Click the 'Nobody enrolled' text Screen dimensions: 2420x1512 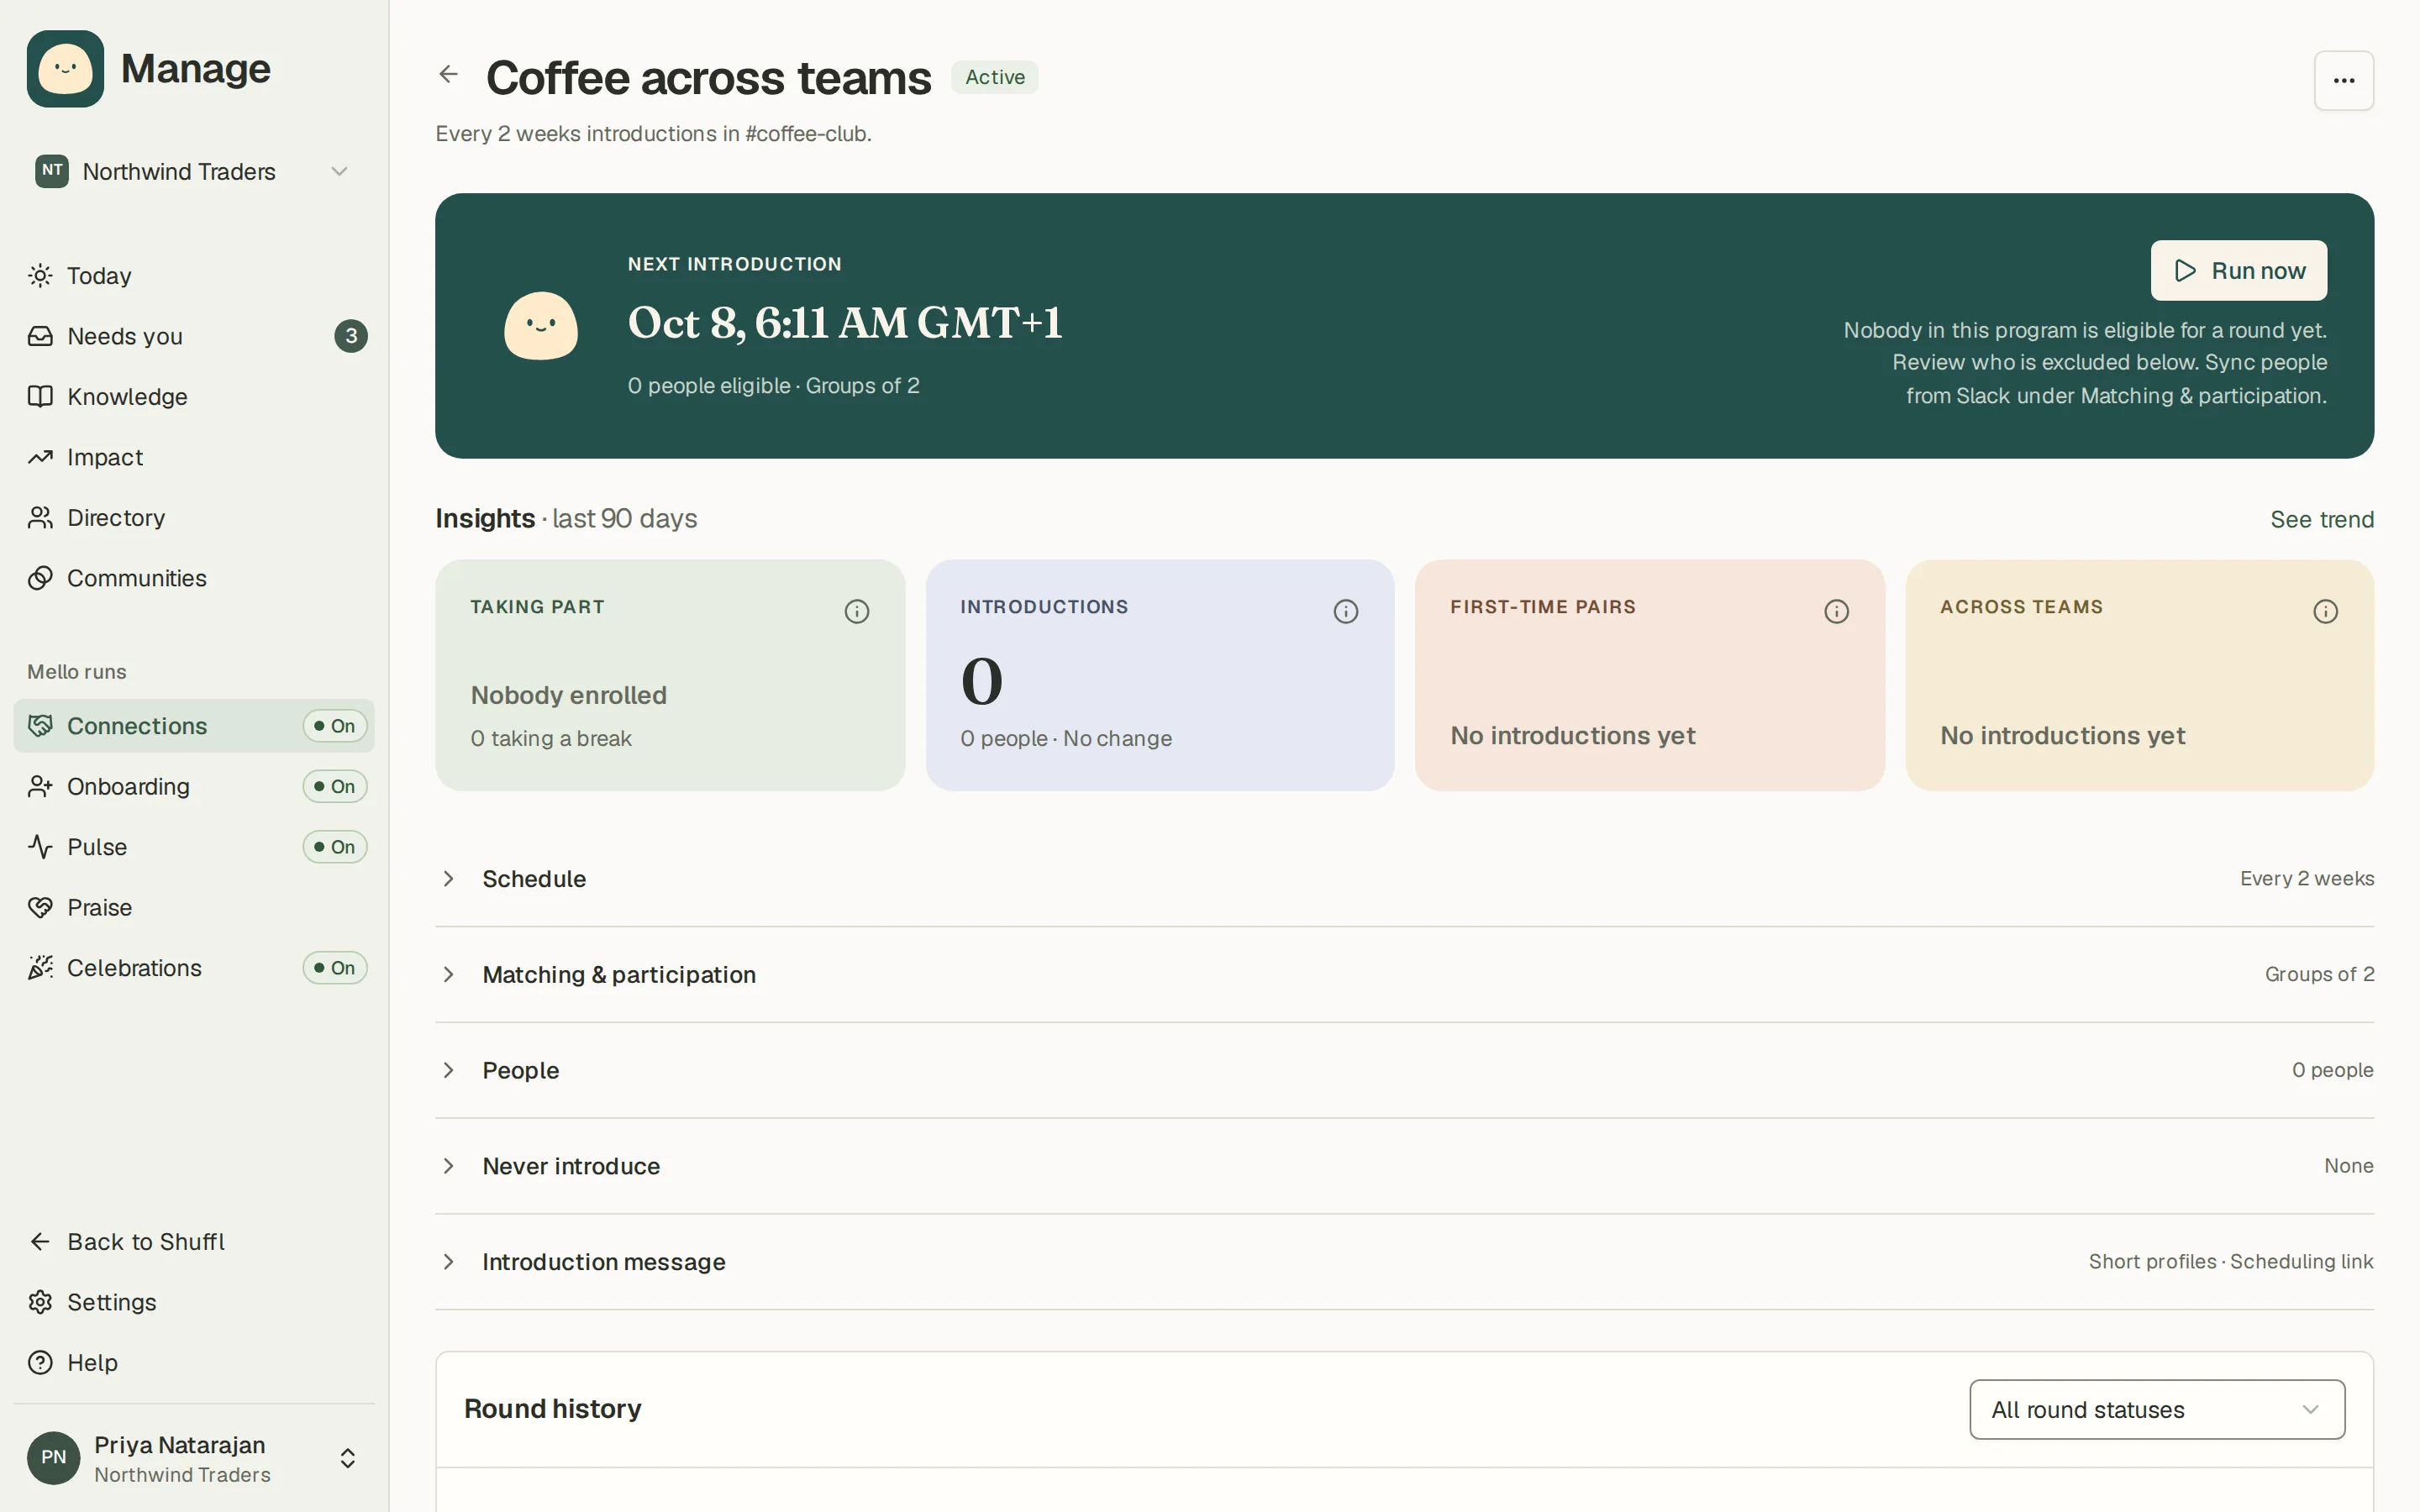click(x=568, y=695)
